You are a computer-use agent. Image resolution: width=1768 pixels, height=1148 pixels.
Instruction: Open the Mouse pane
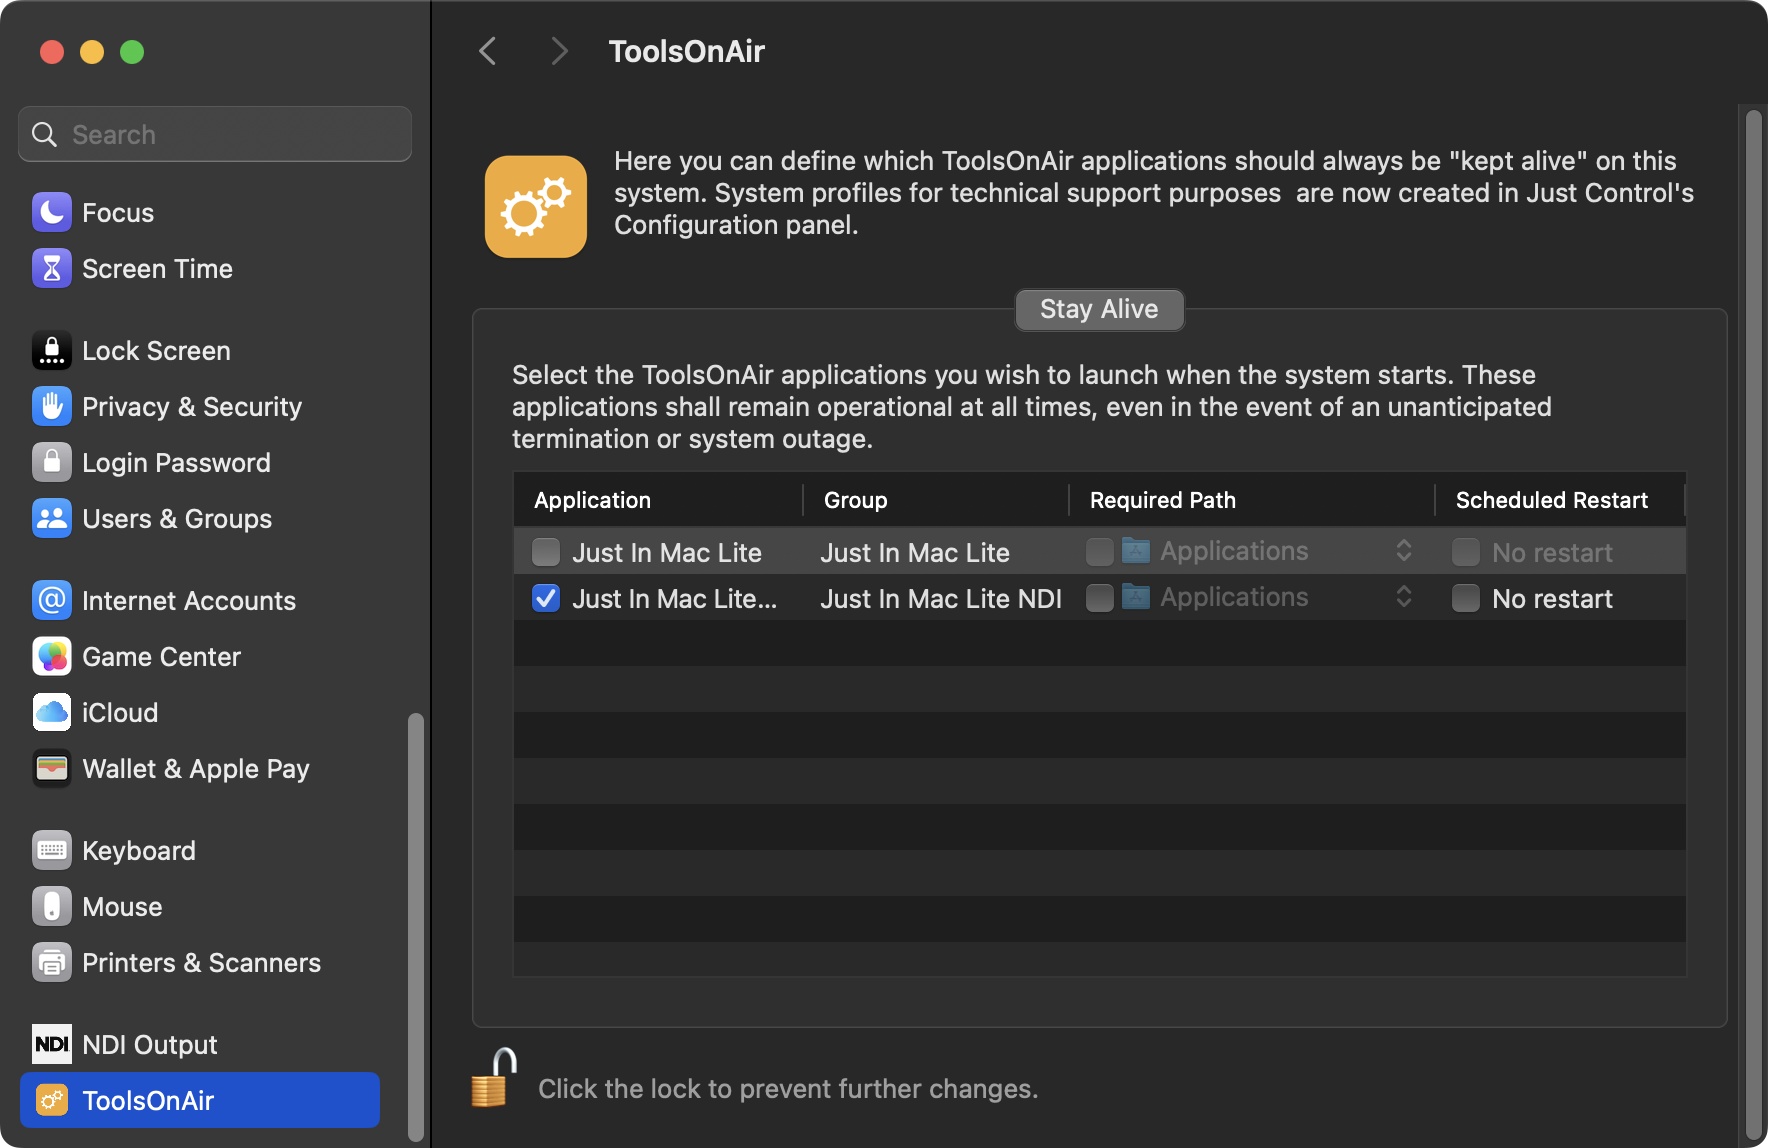[200, 906]
